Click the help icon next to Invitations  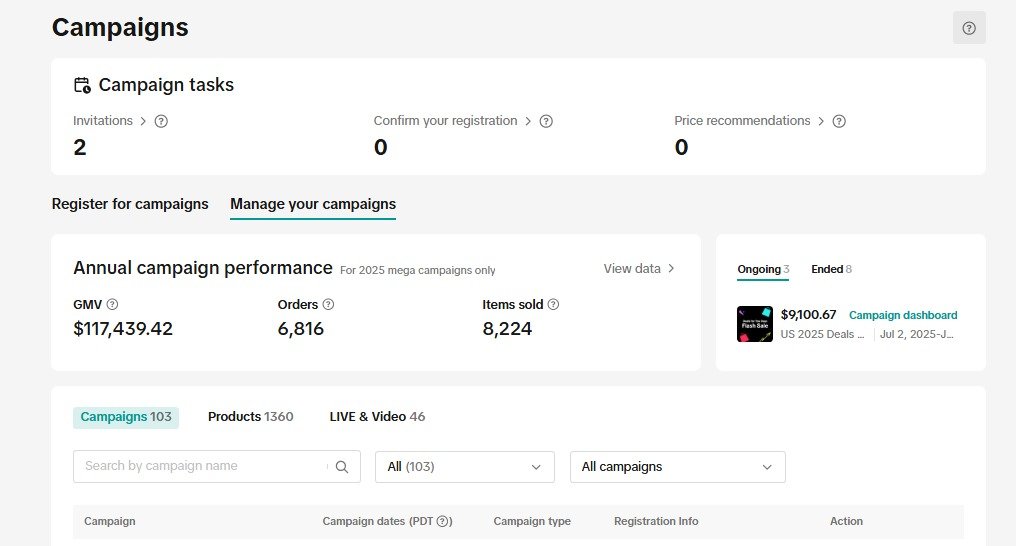coord(161,121)
